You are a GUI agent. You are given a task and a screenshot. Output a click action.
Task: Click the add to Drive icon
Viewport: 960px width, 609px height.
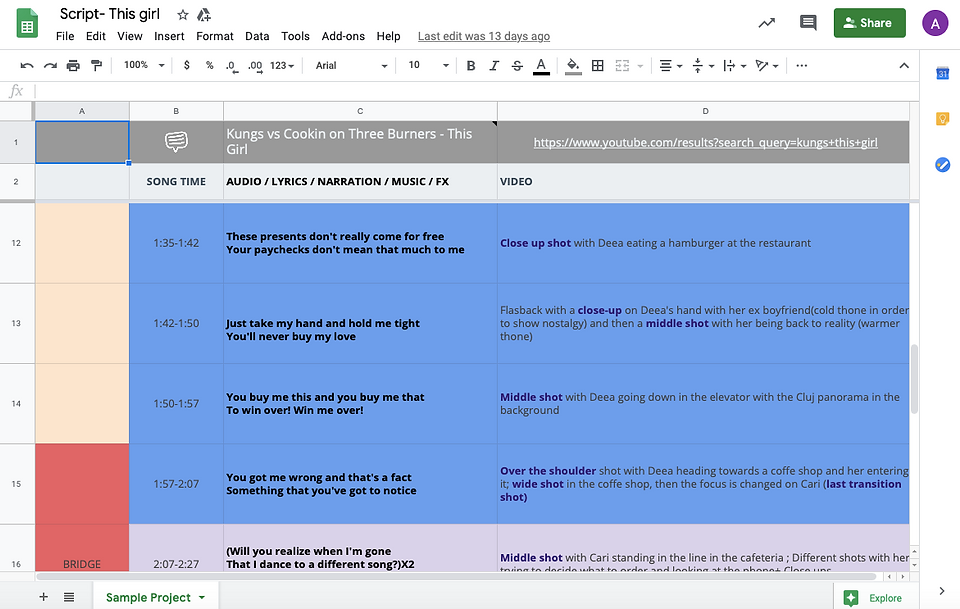(204, 15)
